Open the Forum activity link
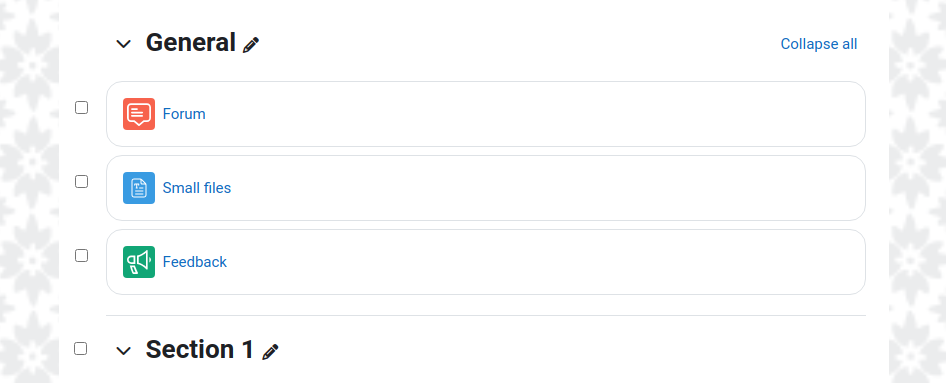This screenshot has height=383, width=946. [x=184, y=114]
